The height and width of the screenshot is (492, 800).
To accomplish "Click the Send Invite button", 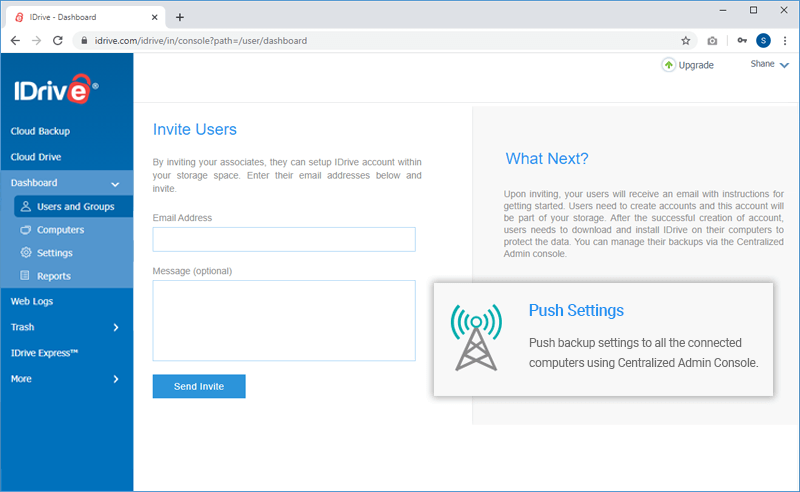I will point(199,386).
